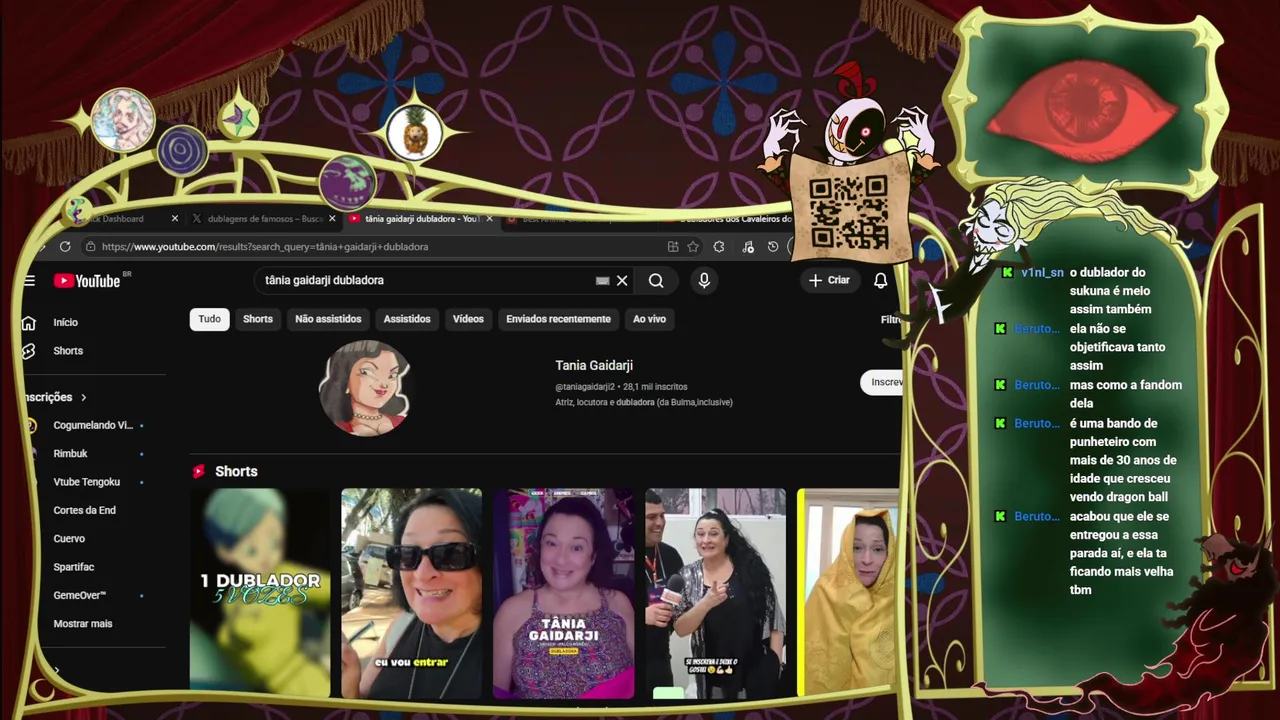Reload the page in the browser
1280x720 pixels.
point(65,247)
